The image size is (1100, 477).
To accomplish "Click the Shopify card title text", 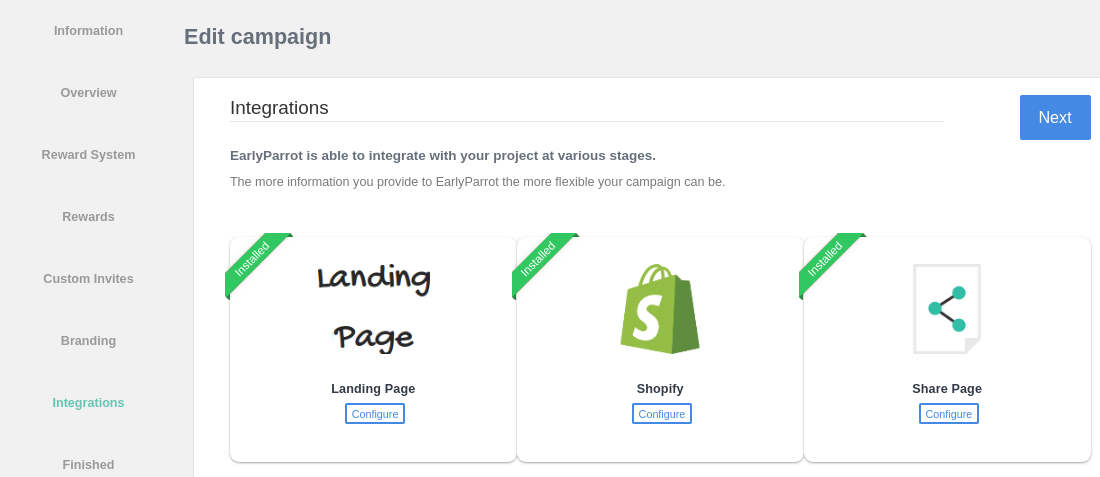I will coord(660,389).
